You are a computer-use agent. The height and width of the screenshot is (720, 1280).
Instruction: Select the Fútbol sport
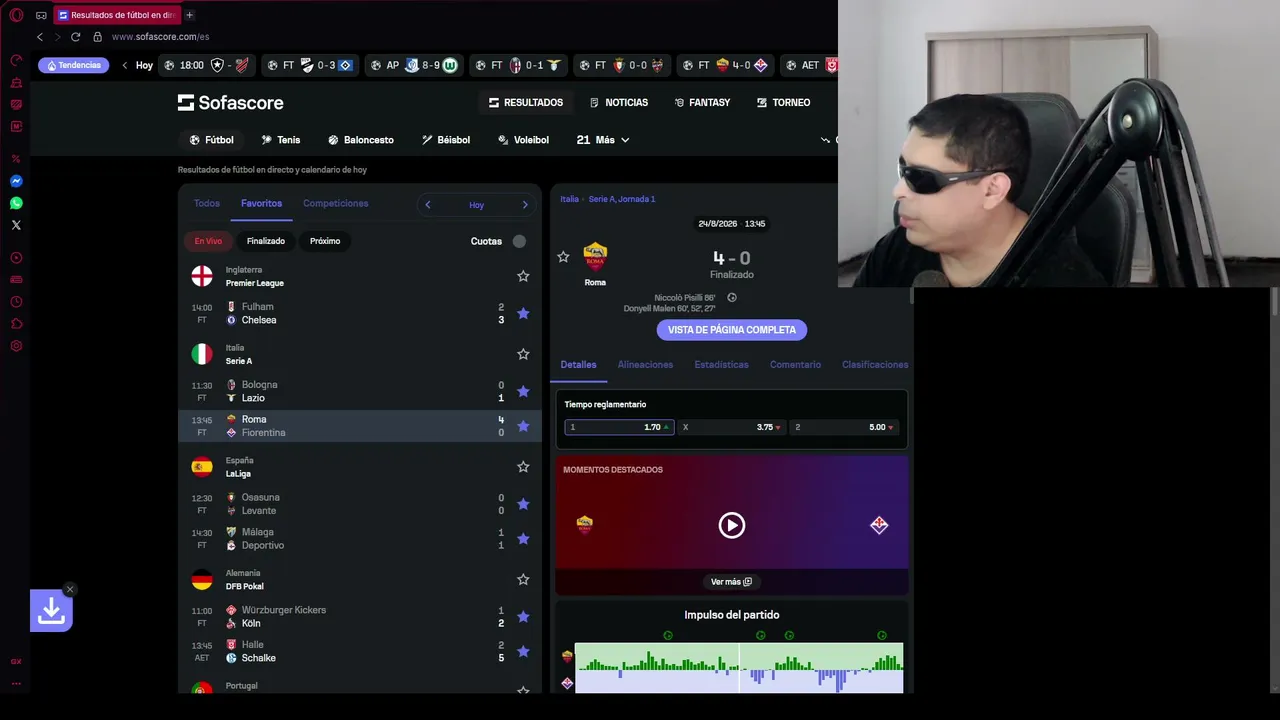coord(211,140)
